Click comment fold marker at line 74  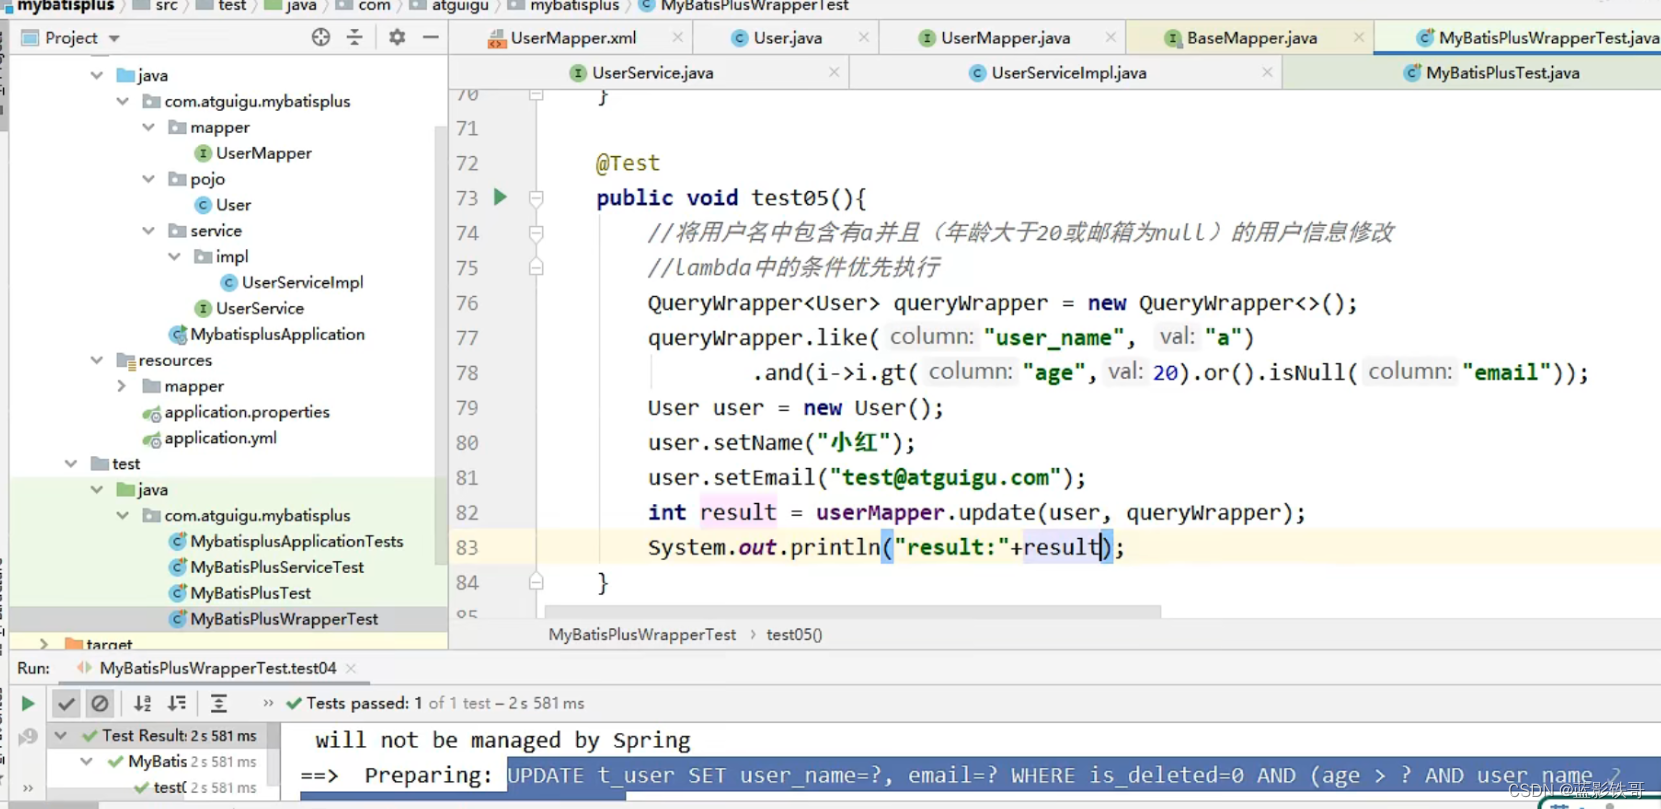pos(536,233)
